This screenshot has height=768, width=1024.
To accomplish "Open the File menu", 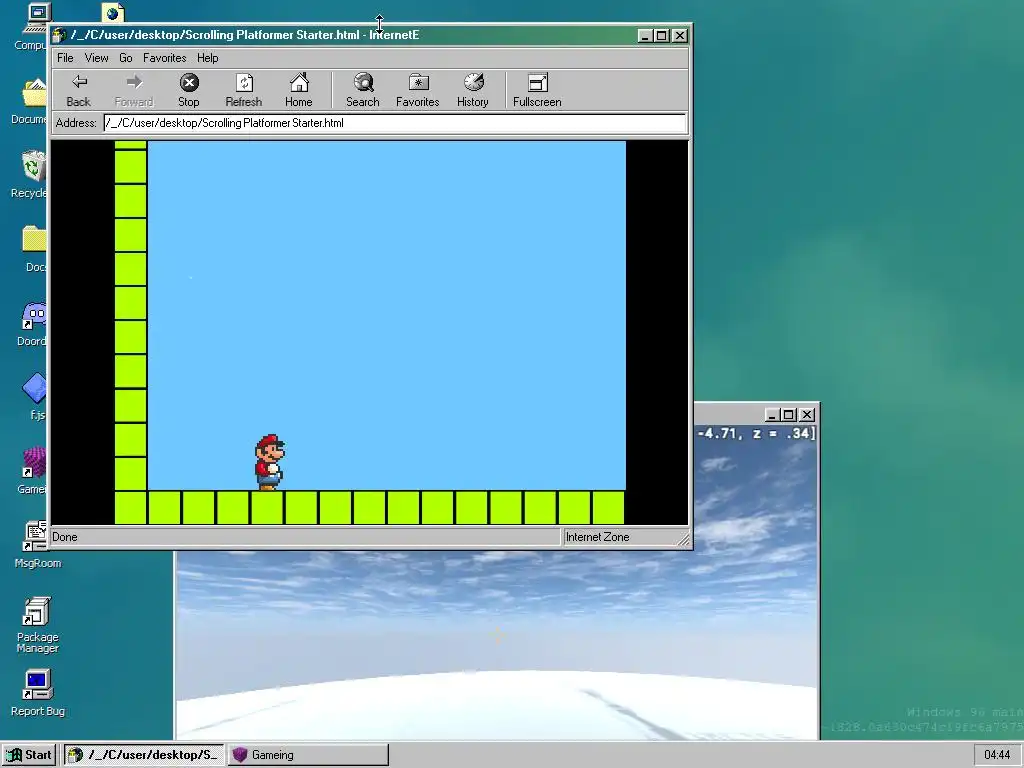I will pos(65,58).
